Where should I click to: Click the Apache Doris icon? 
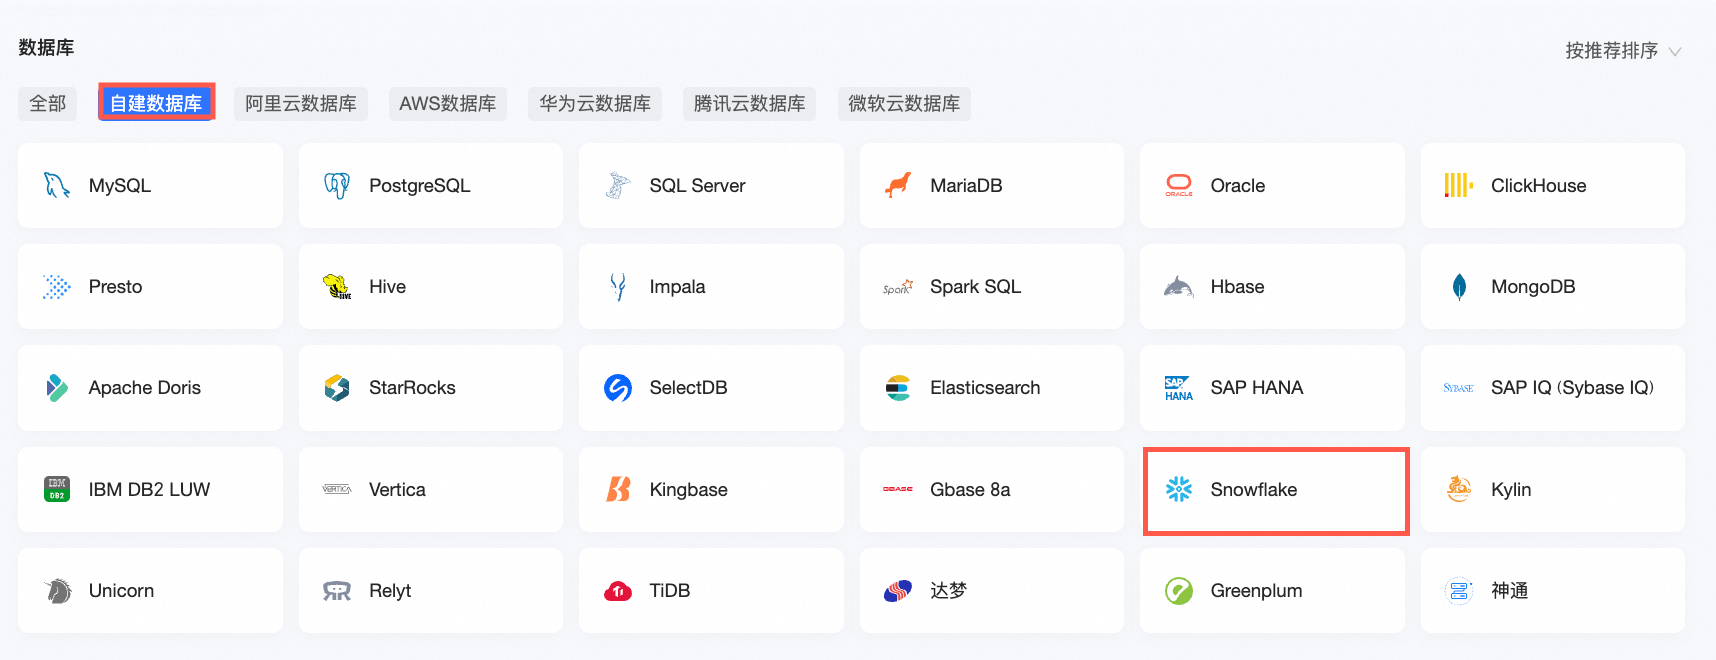[x=57, y=388]
